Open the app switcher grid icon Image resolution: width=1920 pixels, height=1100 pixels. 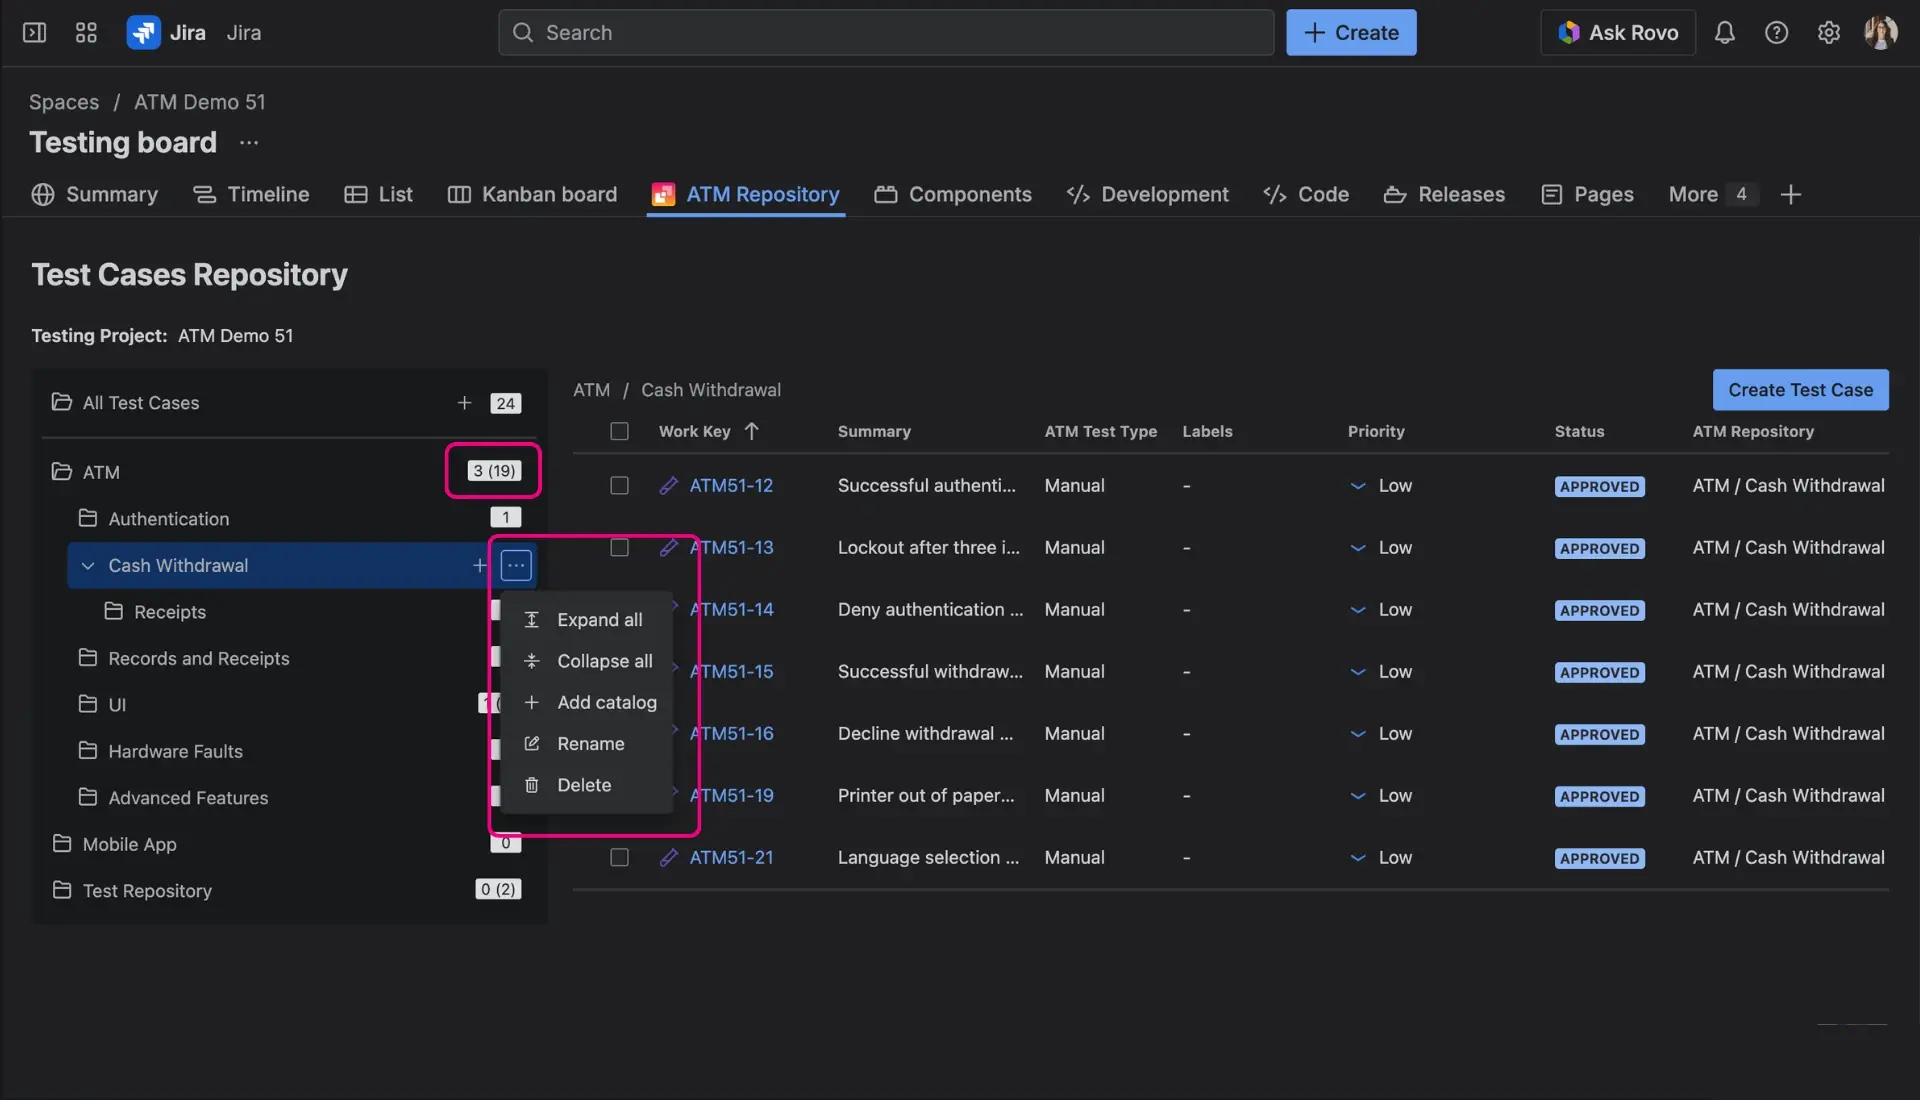86,33
